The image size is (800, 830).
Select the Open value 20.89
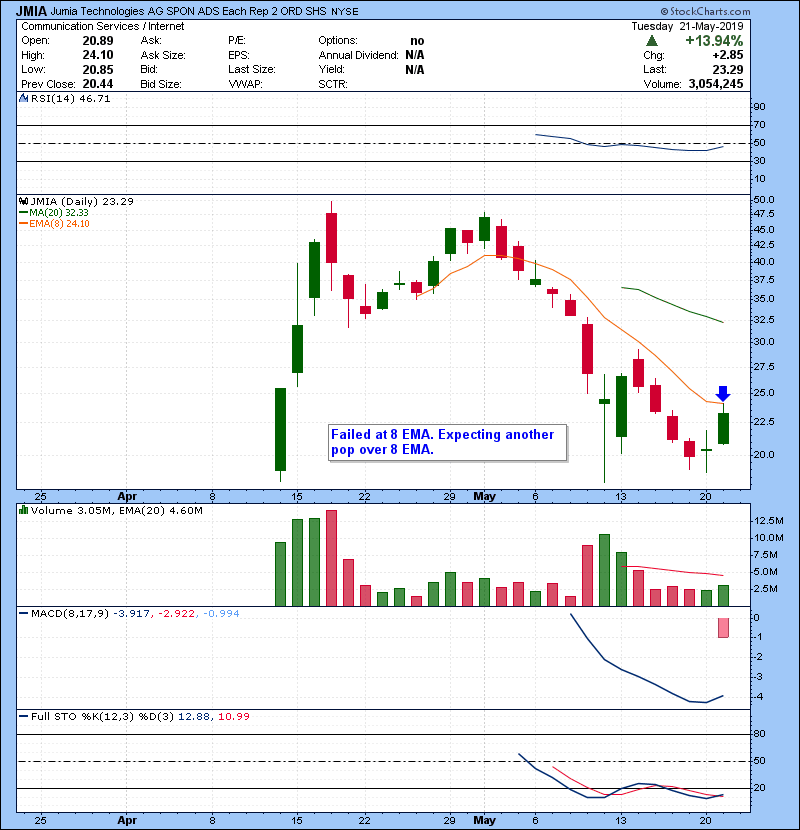click(98, 41)
